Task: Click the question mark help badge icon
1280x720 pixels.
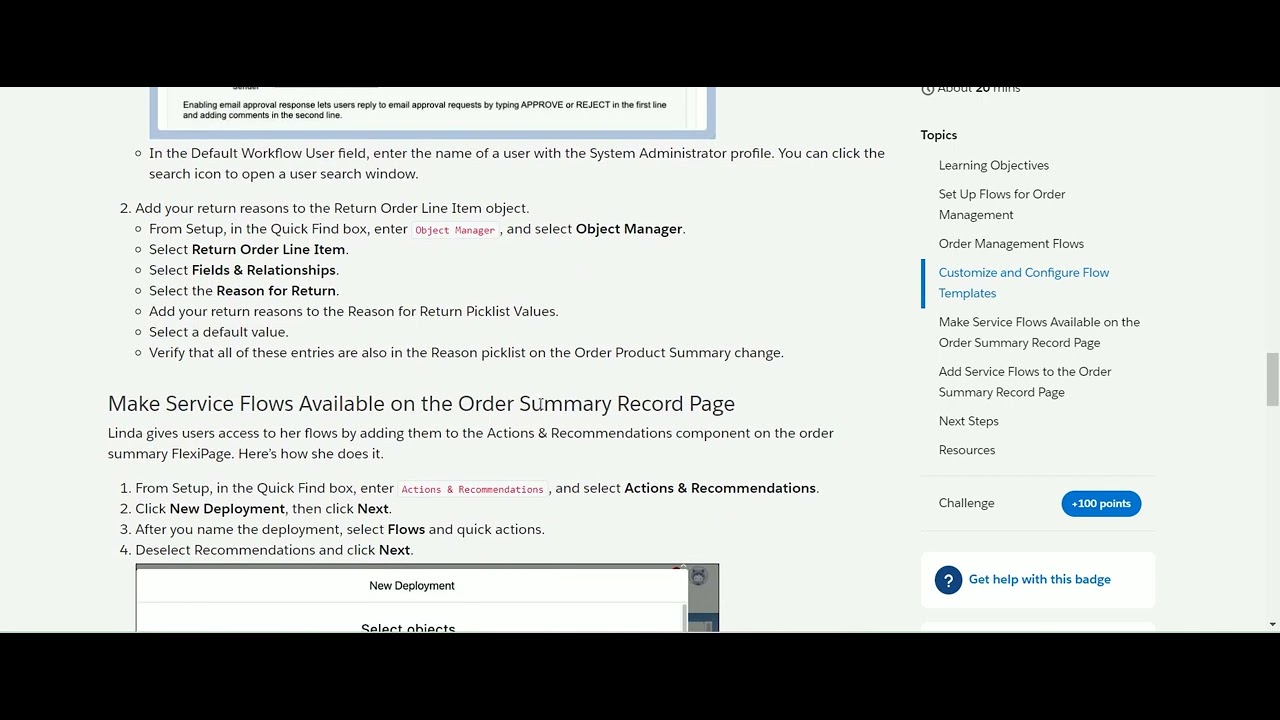Action: (x=948, y=580)
